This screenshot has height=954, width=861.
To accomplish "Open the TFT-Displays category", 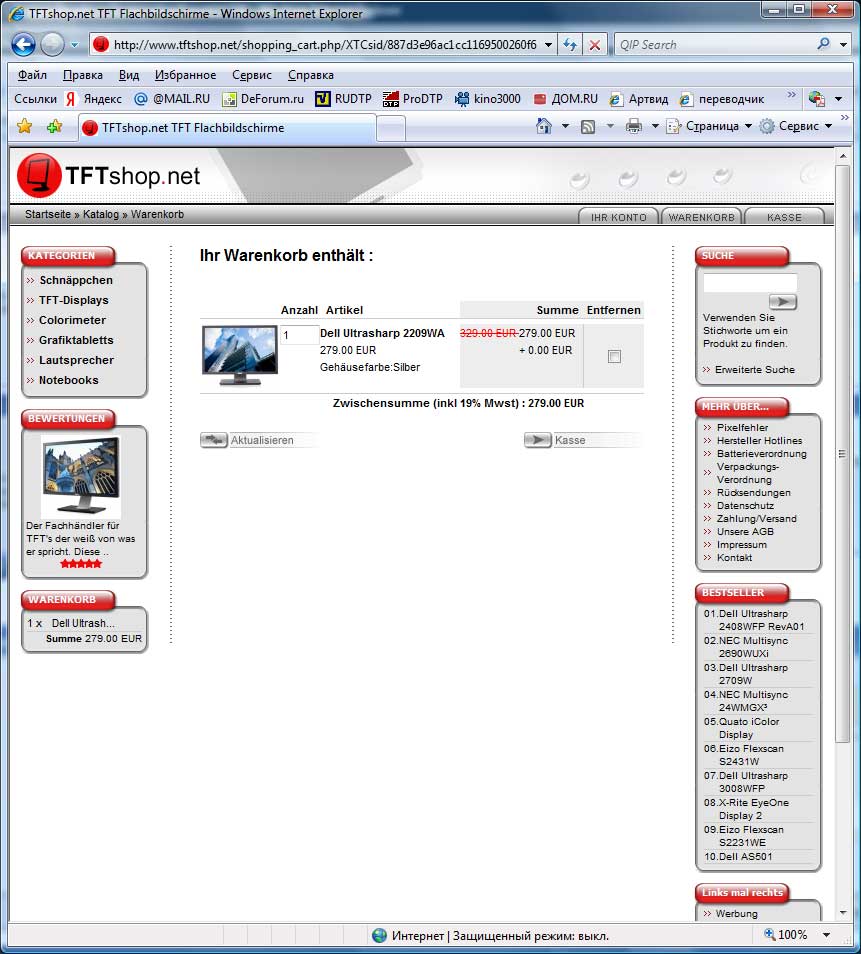I will tap(74, 300).
